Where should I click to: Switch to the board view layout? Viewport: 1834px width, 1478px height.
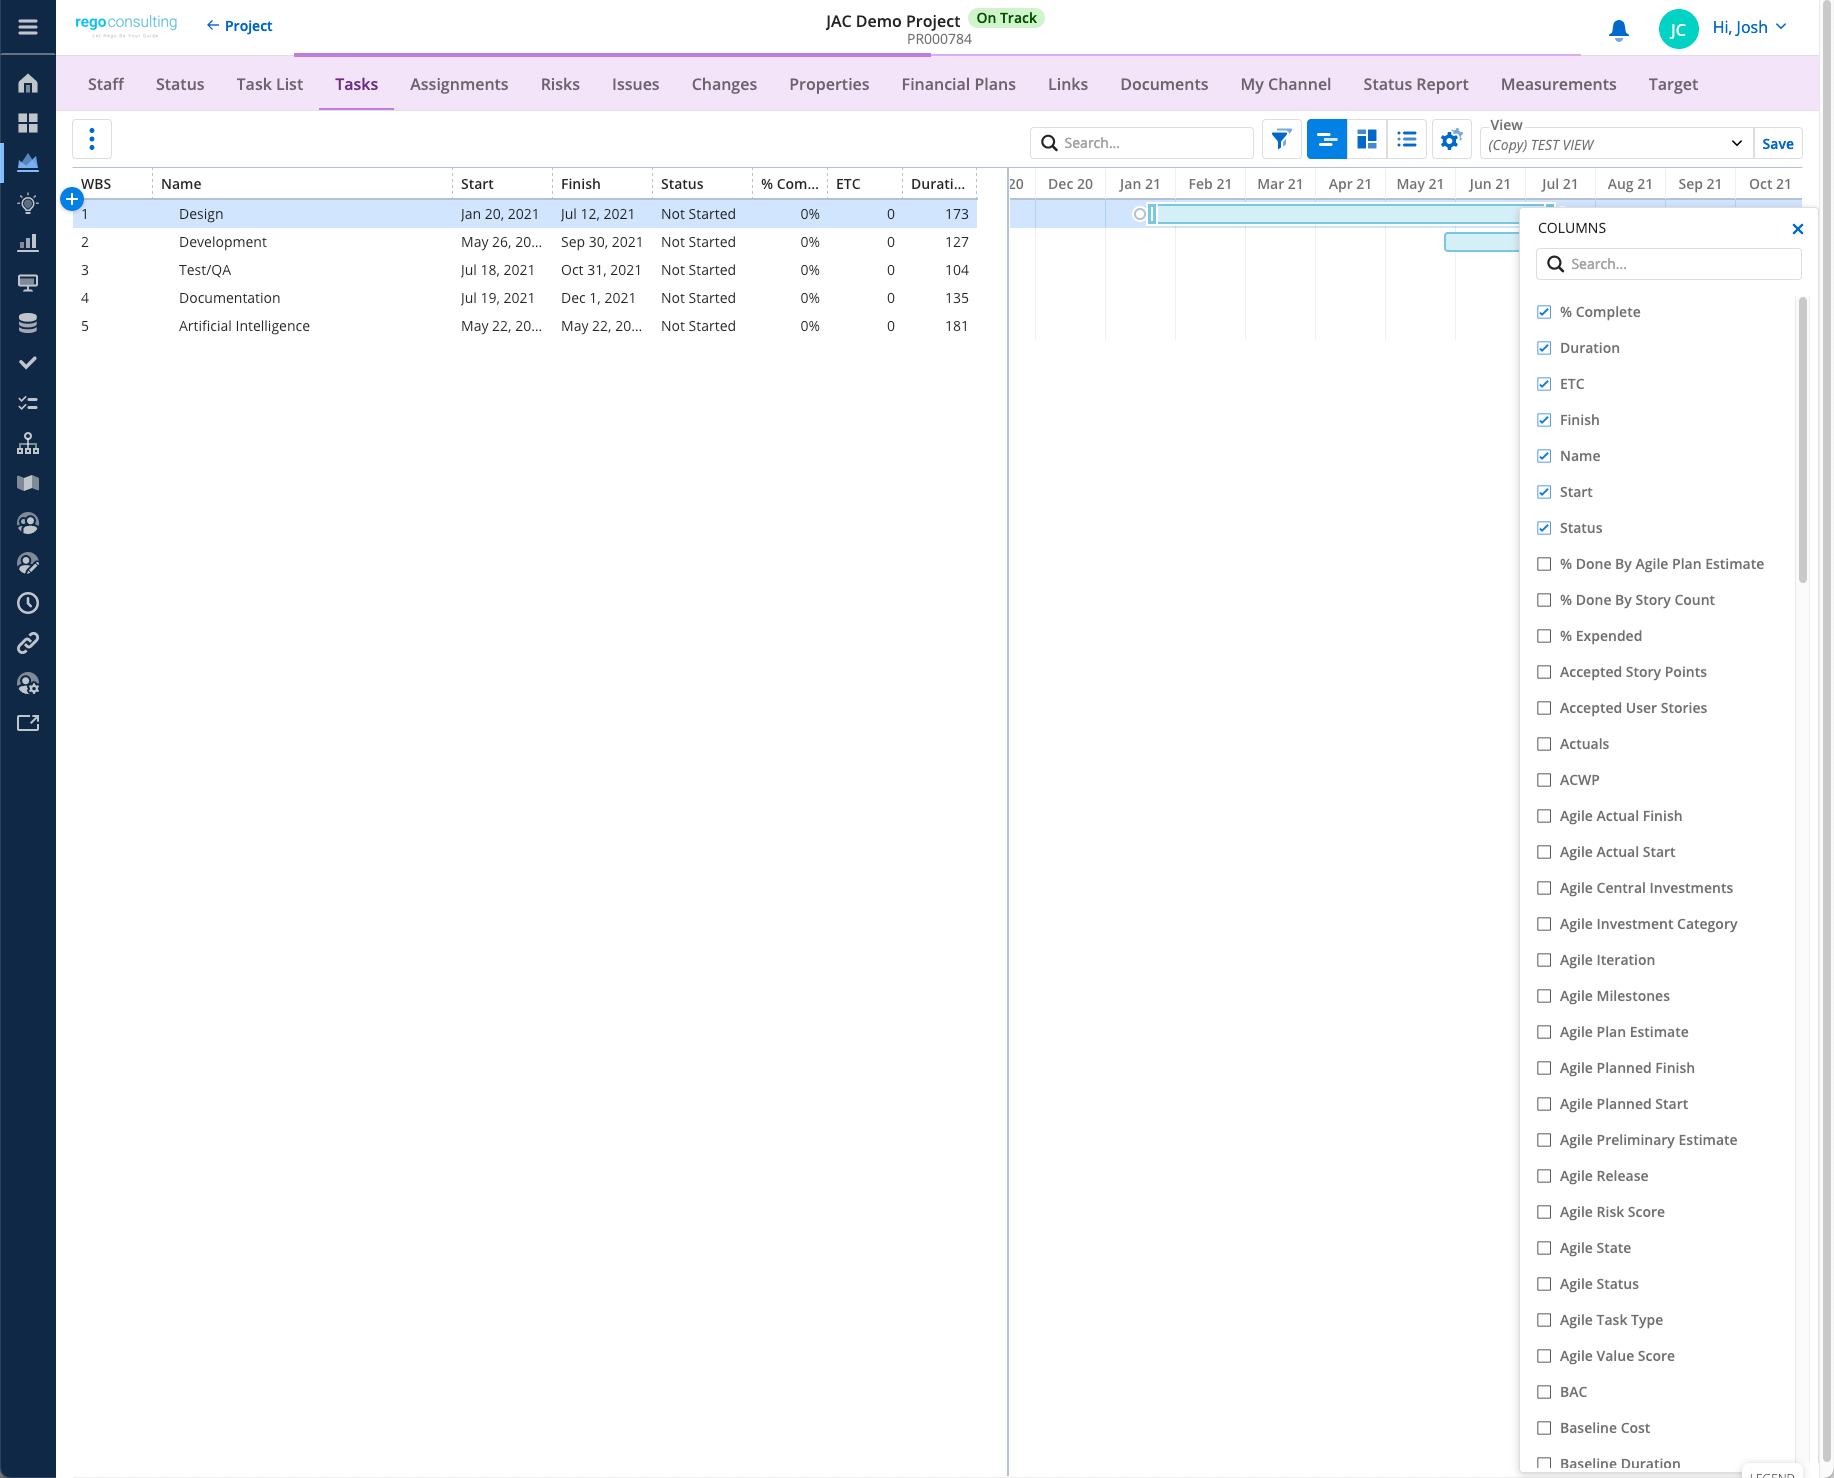(1367, 140)
